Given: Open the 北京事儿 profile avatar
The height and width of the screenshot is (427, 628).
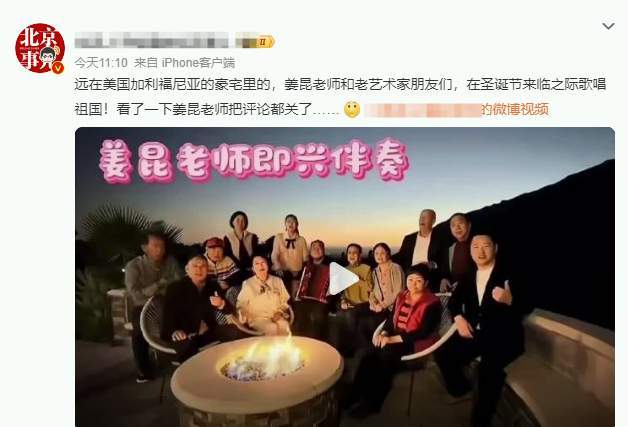Looking at the screenshot, I should coord(40,48).
